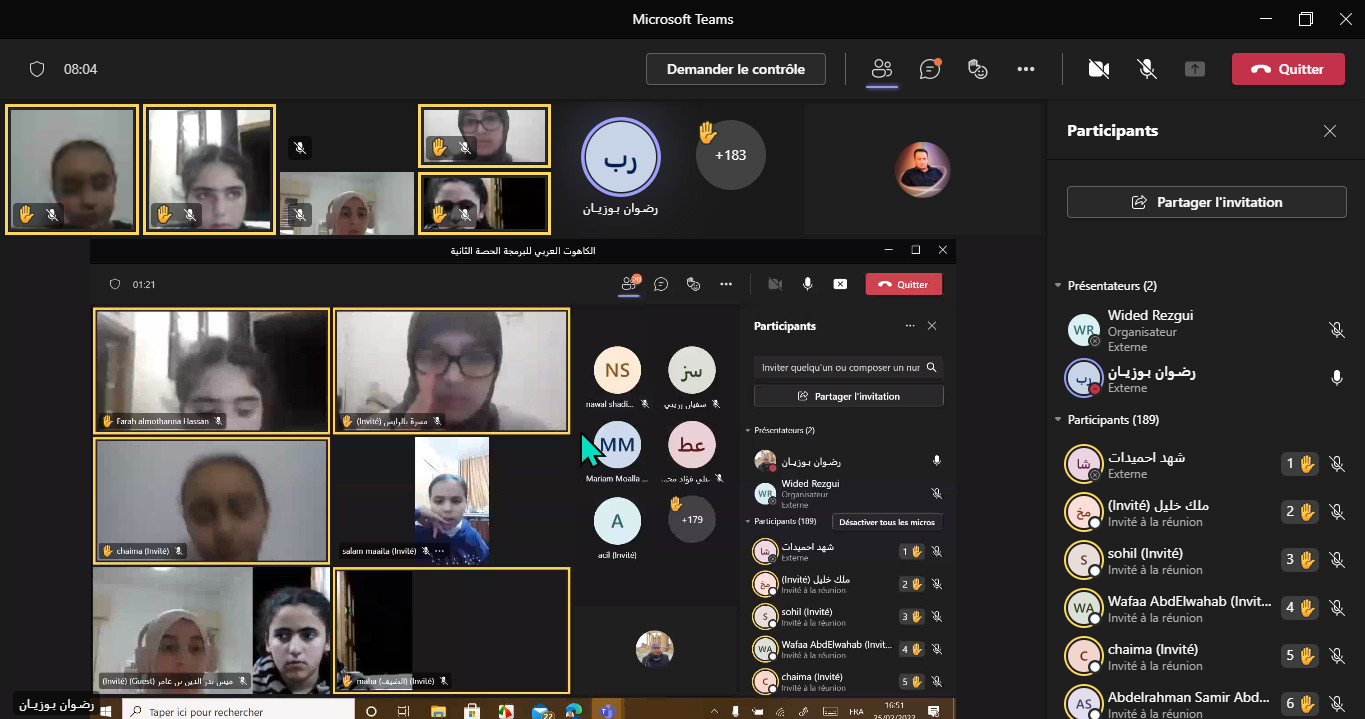Toggle the muted microphone in the main toolbar
The height and width of the screenshot is (719, 1365).
pos(1147,69)
